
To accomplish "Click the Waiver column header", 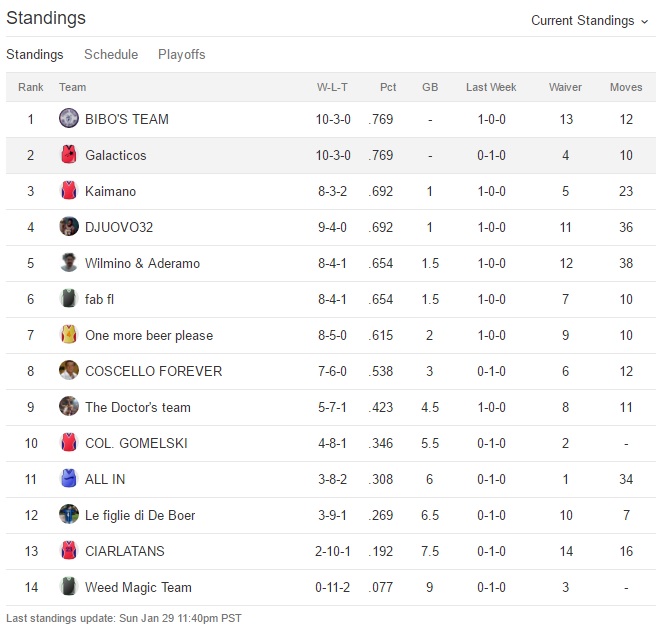I will point(565,87).
